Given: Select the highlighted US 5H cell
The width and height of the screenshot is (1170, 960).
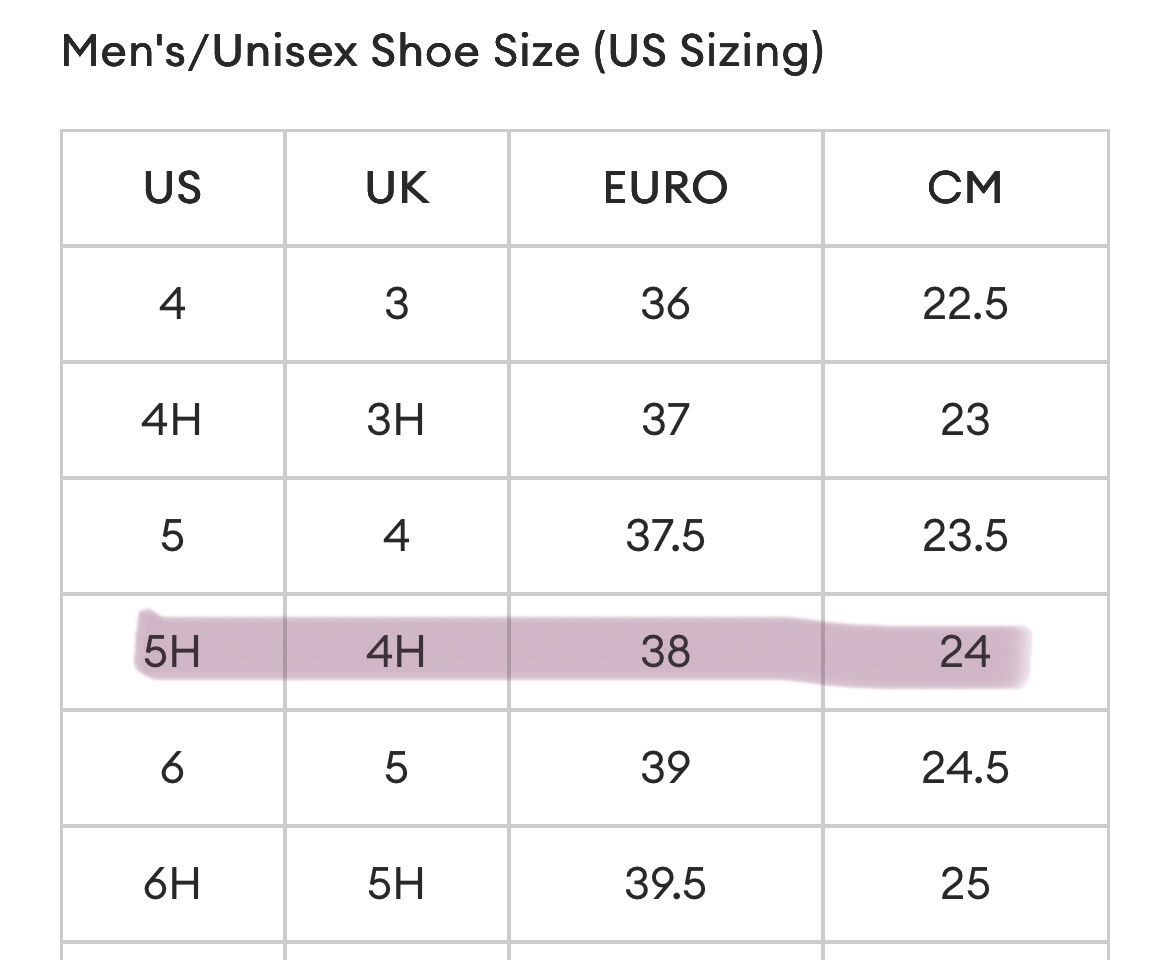Looking at the screenshot, I should (x=173, y=652).
